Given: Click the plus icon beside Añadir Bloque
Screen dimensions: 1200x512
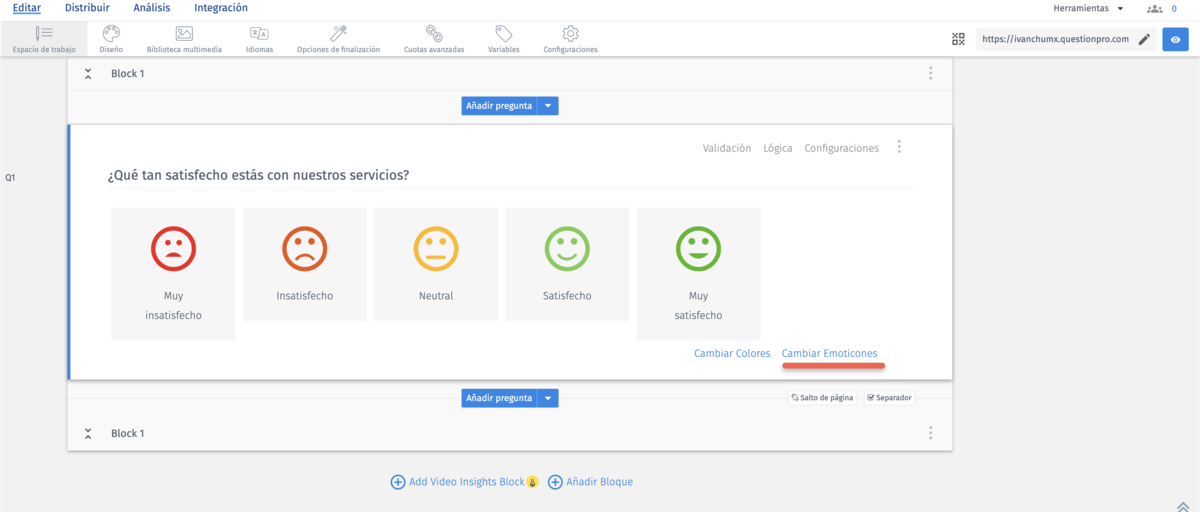Looking at the screenshot, I should pos(556,482).
